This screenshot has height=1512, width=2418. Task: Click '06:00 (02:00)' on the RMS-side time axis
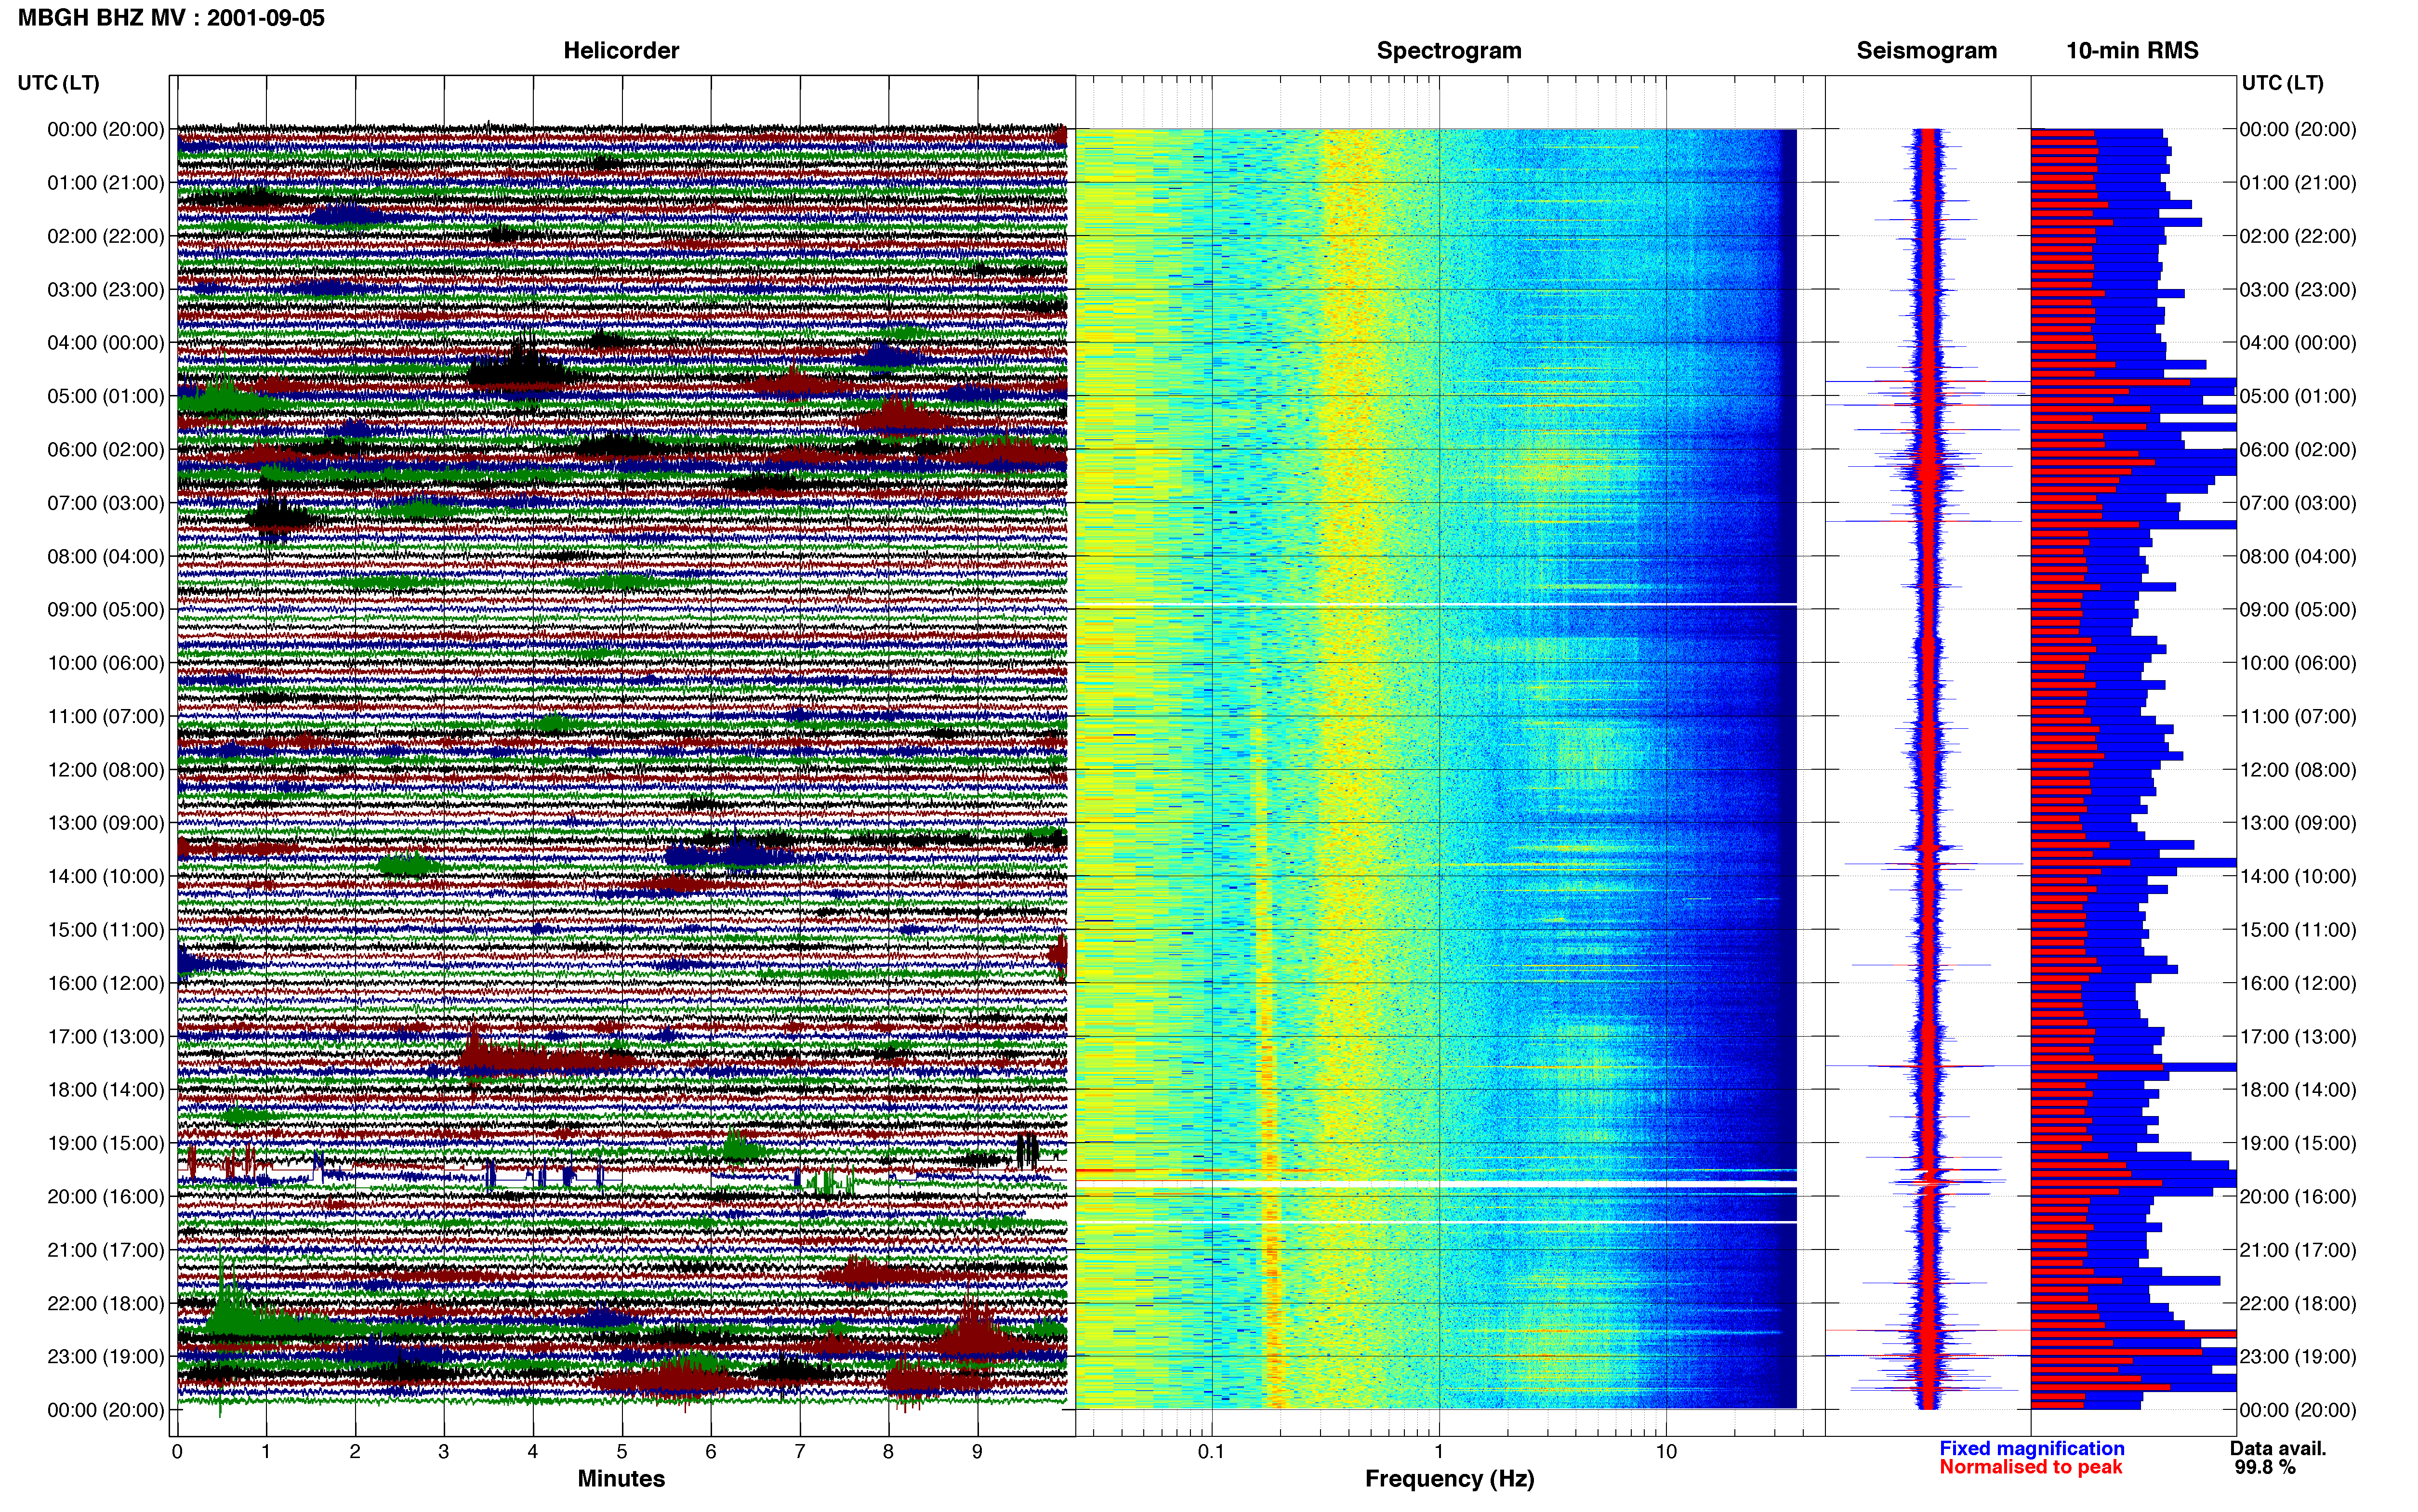[x=2298, y=450]
